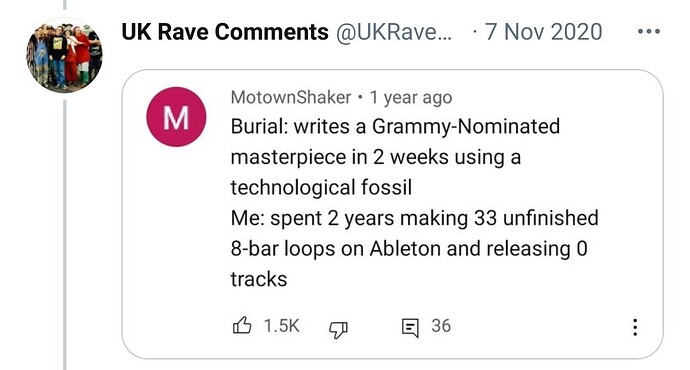This screenshot has width=690, height=370.
Task: Open the comment replies icon
Action: coord(410,328)
